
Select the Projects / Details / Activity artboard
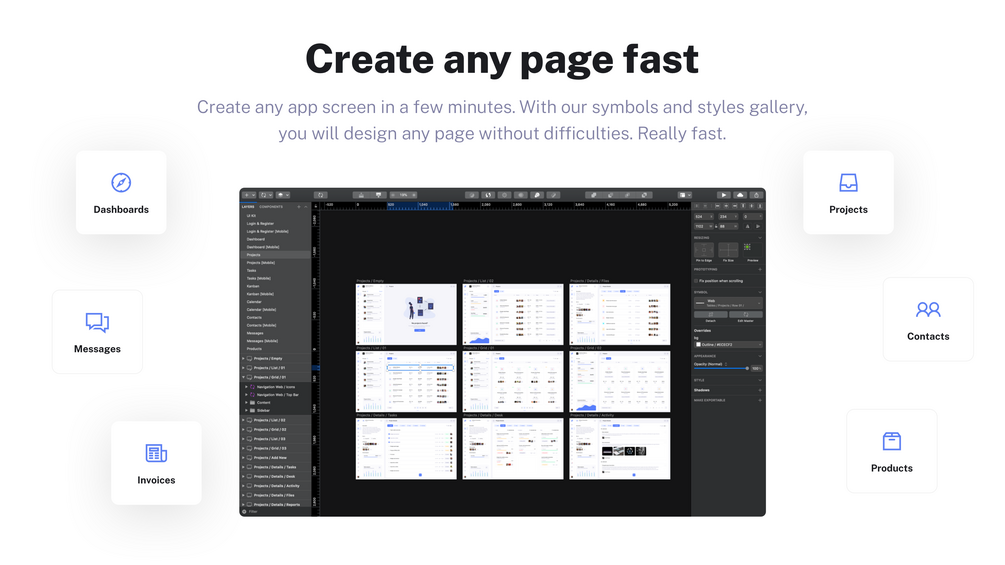click(620, 448)
